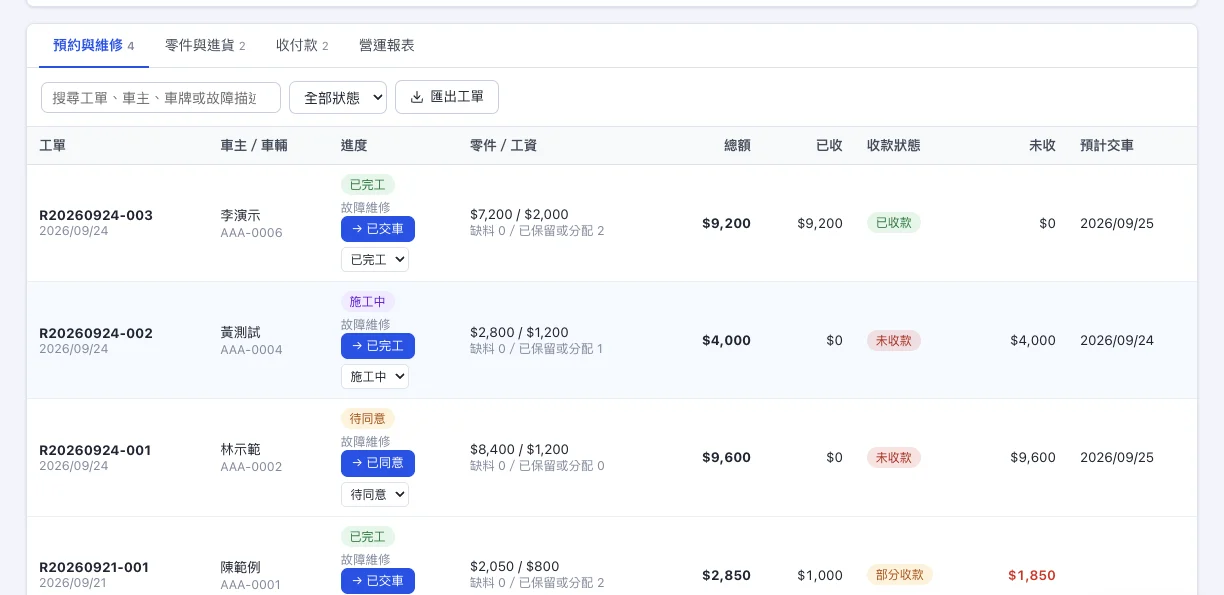Click the 未收 column header
The width and height of the screenshot is (1224, 595).
click(x=1043, y=146)
